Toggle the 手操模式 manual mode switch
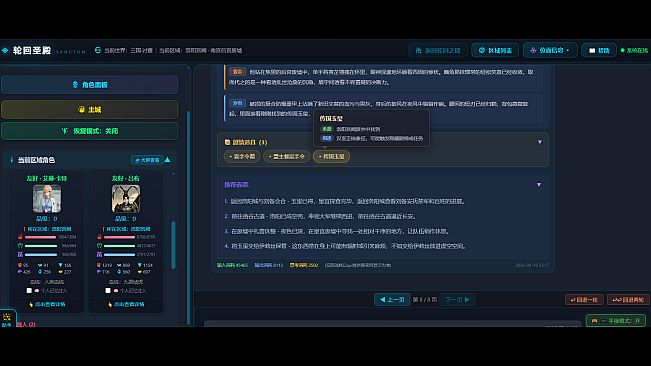This screenshot has height=366, width=651. (x=616, y=320)
